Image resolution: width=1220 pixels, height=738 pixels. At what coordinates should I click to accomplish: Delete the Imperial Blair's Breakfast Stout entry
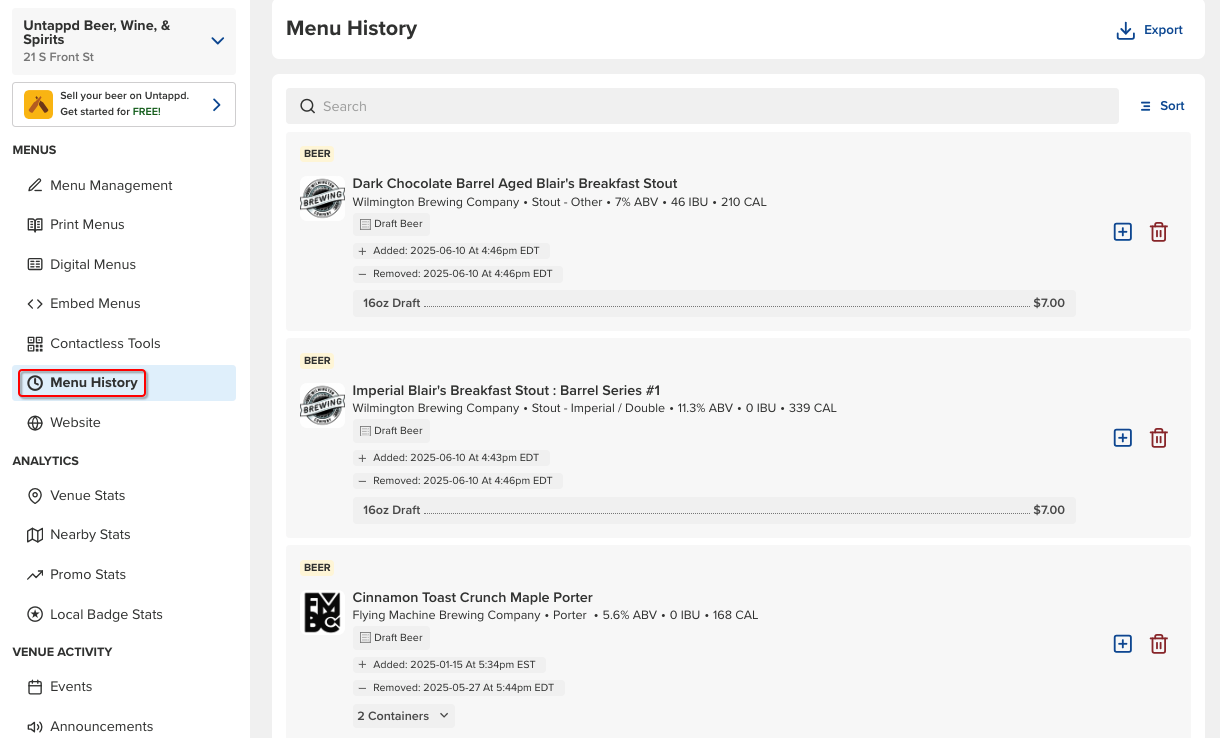tap(1158, 438)
